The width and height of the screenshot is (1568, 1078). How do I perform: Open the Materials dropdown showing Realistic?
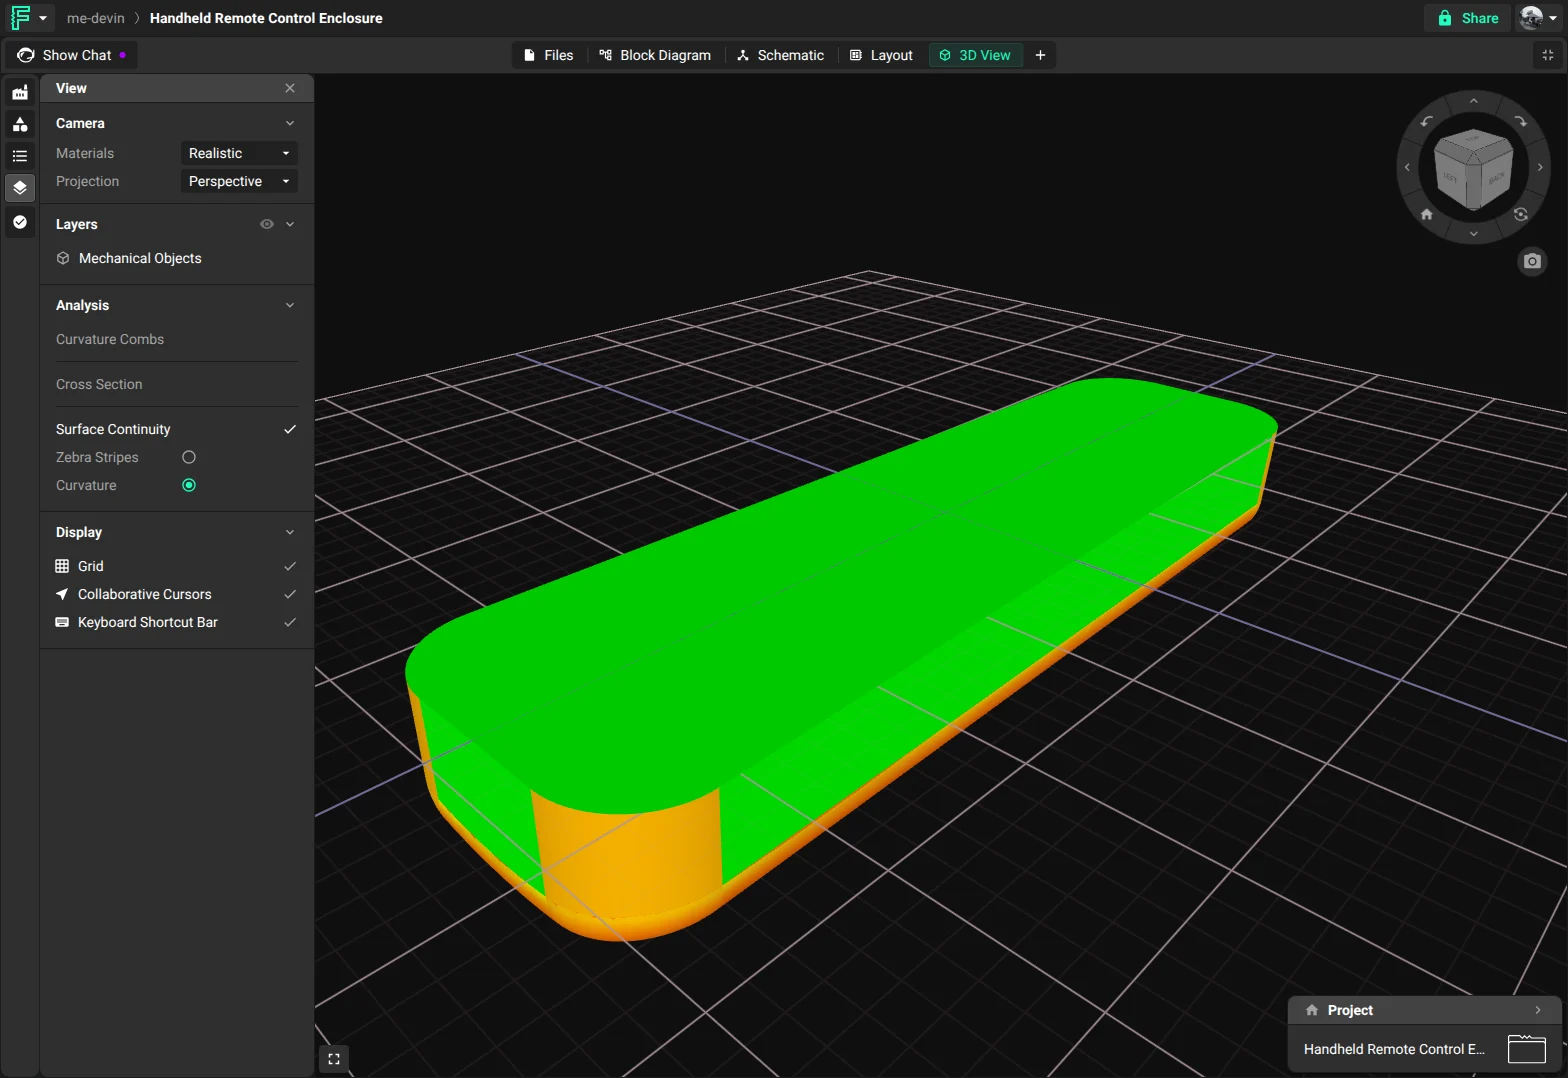click(x=239, y=153)
